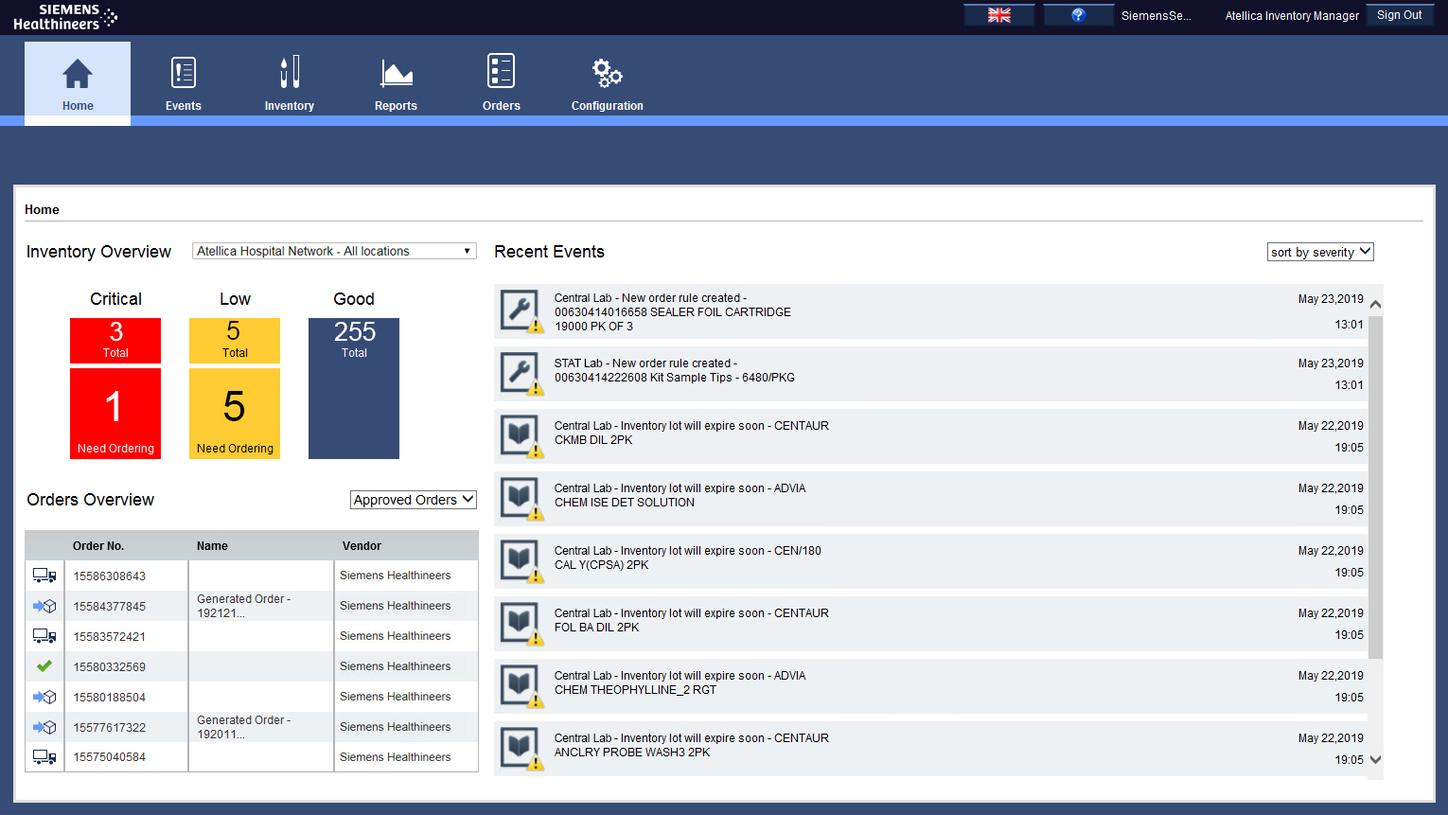Open the Atellica Hospital Network locations dropdown
Screen dimensions: 1448x815
(x=333, y=251)
